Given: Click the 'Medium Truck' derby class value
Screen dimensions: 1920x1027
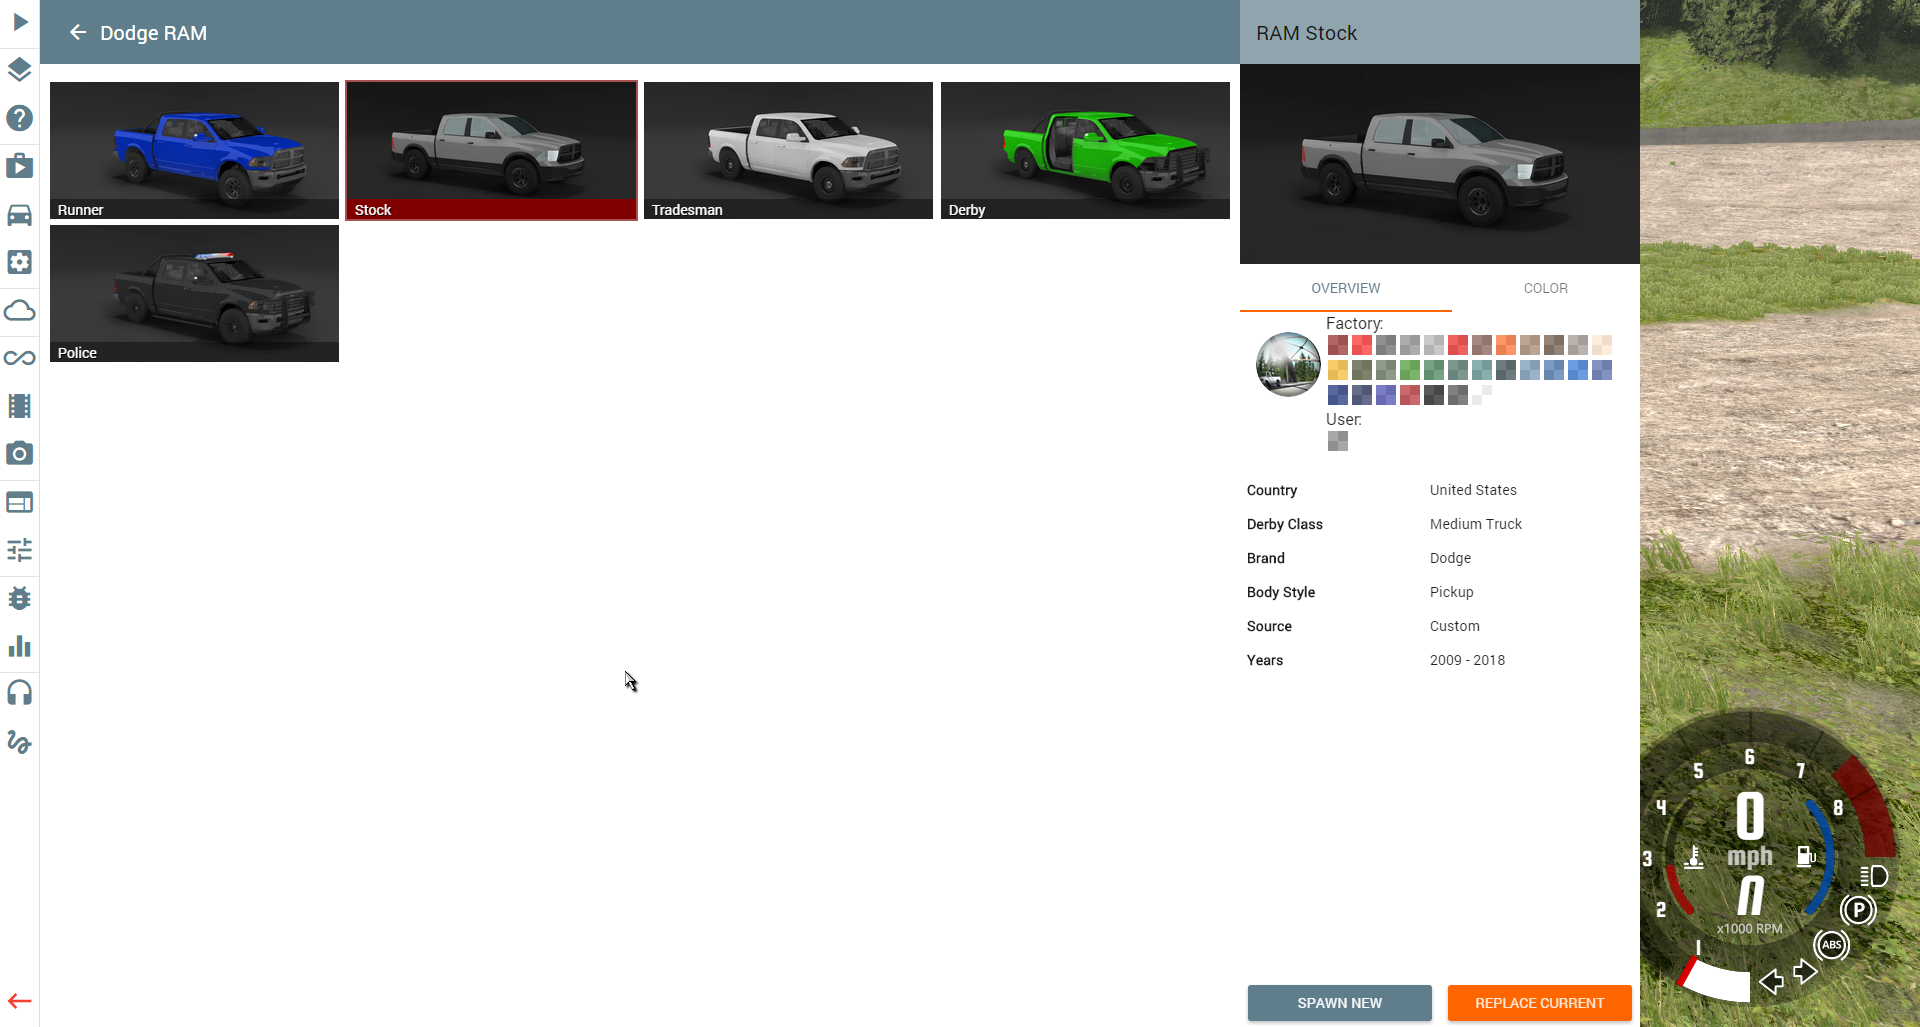Looking at the screenshot, I should [1476, 524].
